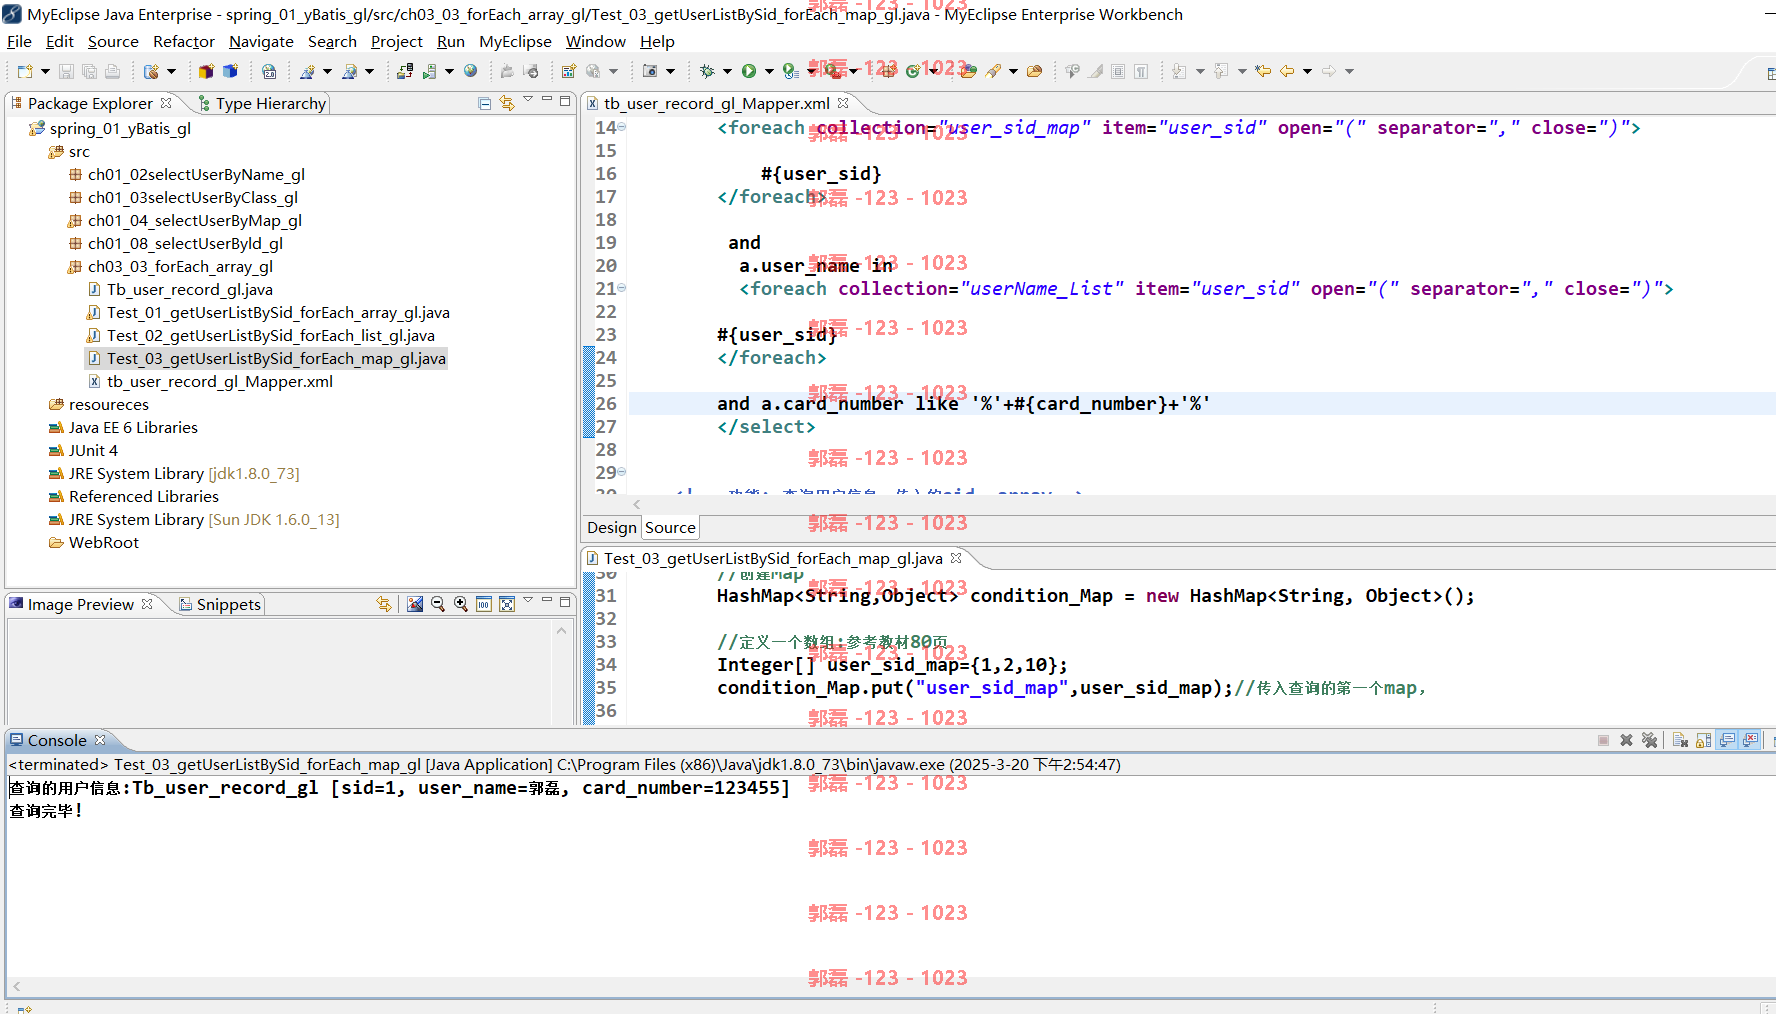Click Zoom Out in Image Preview
Viewport: 1776px width, 1014px height.
[438, 604]
